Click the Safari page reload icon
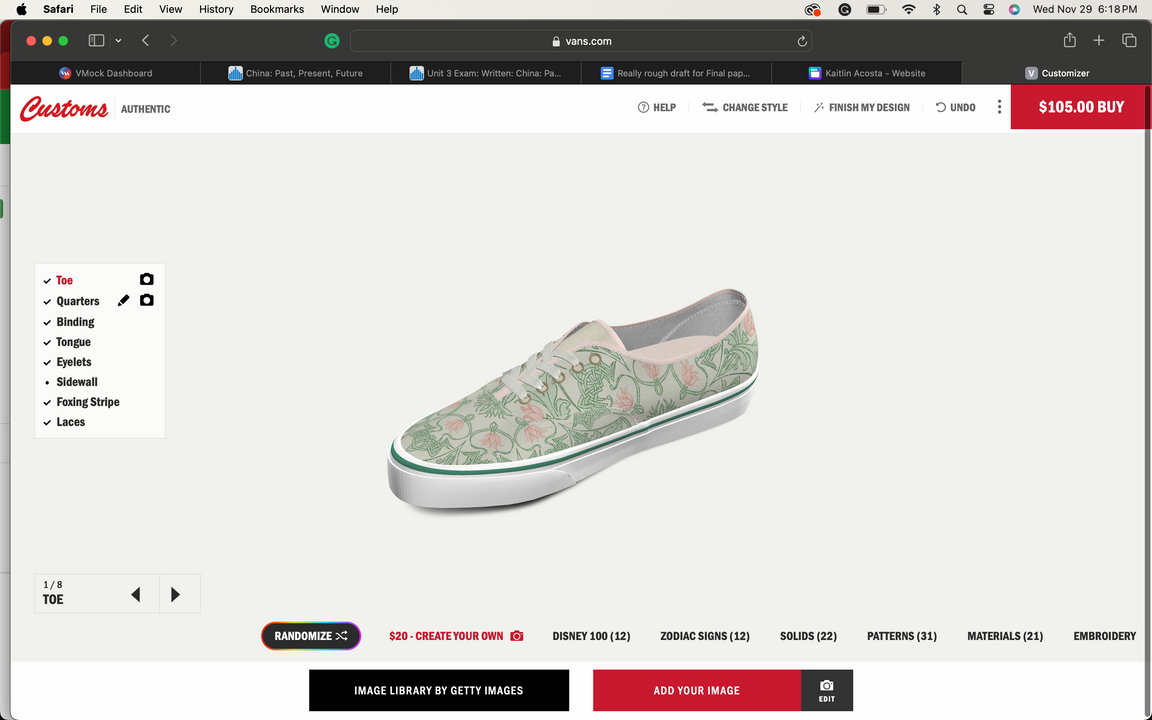This screenshot has width=1152, height=720. [x=802, y=41]
